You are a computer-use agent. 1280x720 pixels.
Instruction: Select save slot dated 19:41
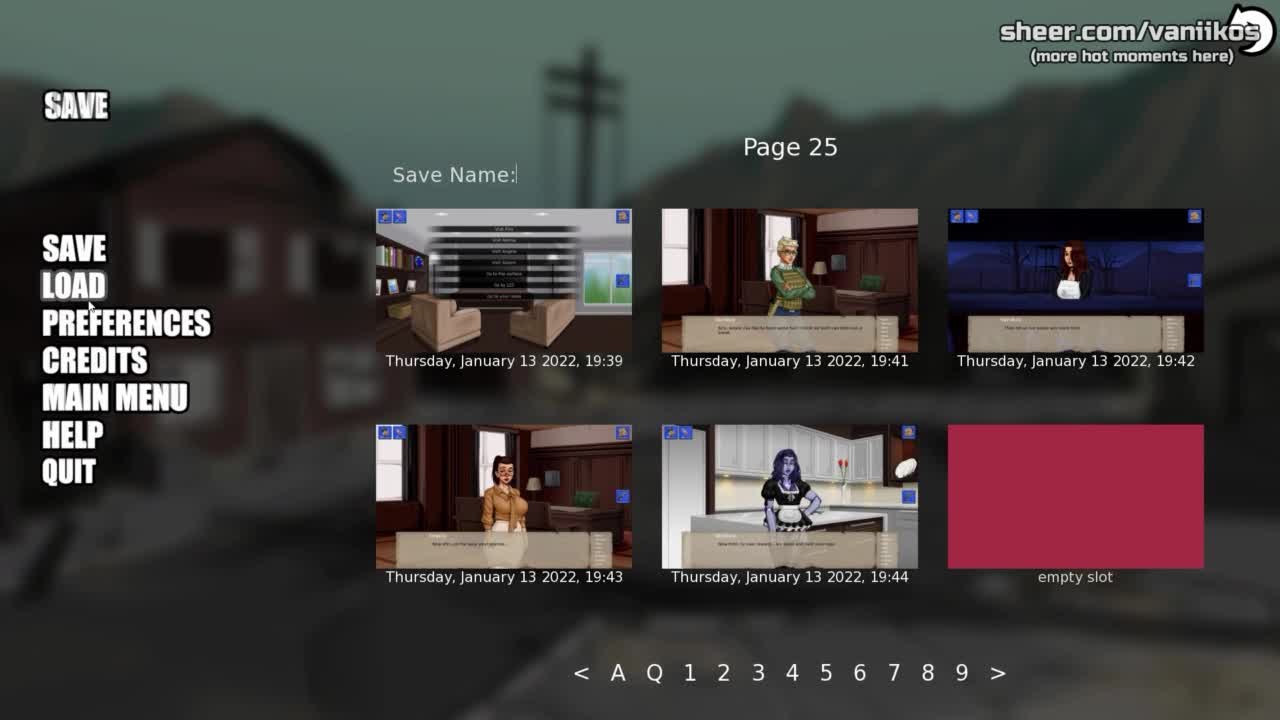pyautogui.click(x=790, y=281)
